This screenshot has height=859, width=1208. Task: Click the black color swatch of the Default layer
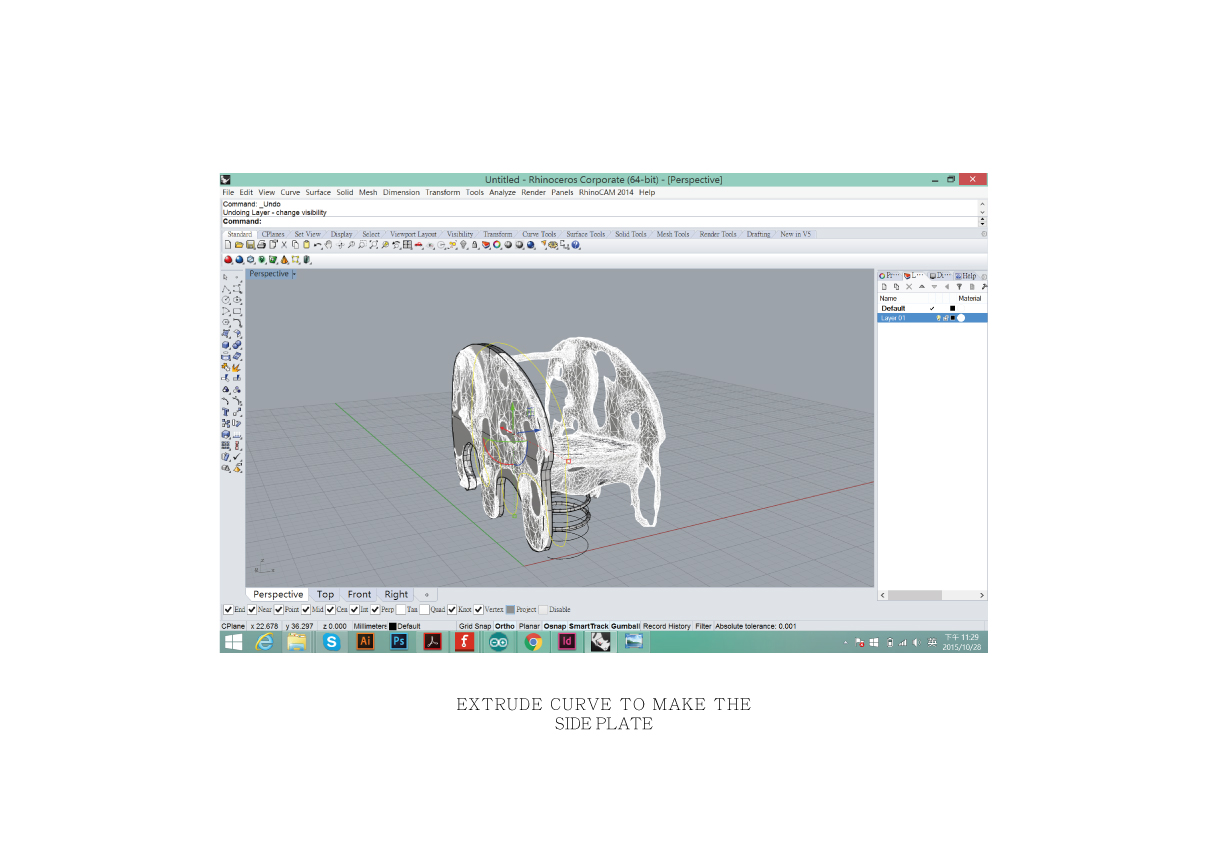click(x=953, y=308)
